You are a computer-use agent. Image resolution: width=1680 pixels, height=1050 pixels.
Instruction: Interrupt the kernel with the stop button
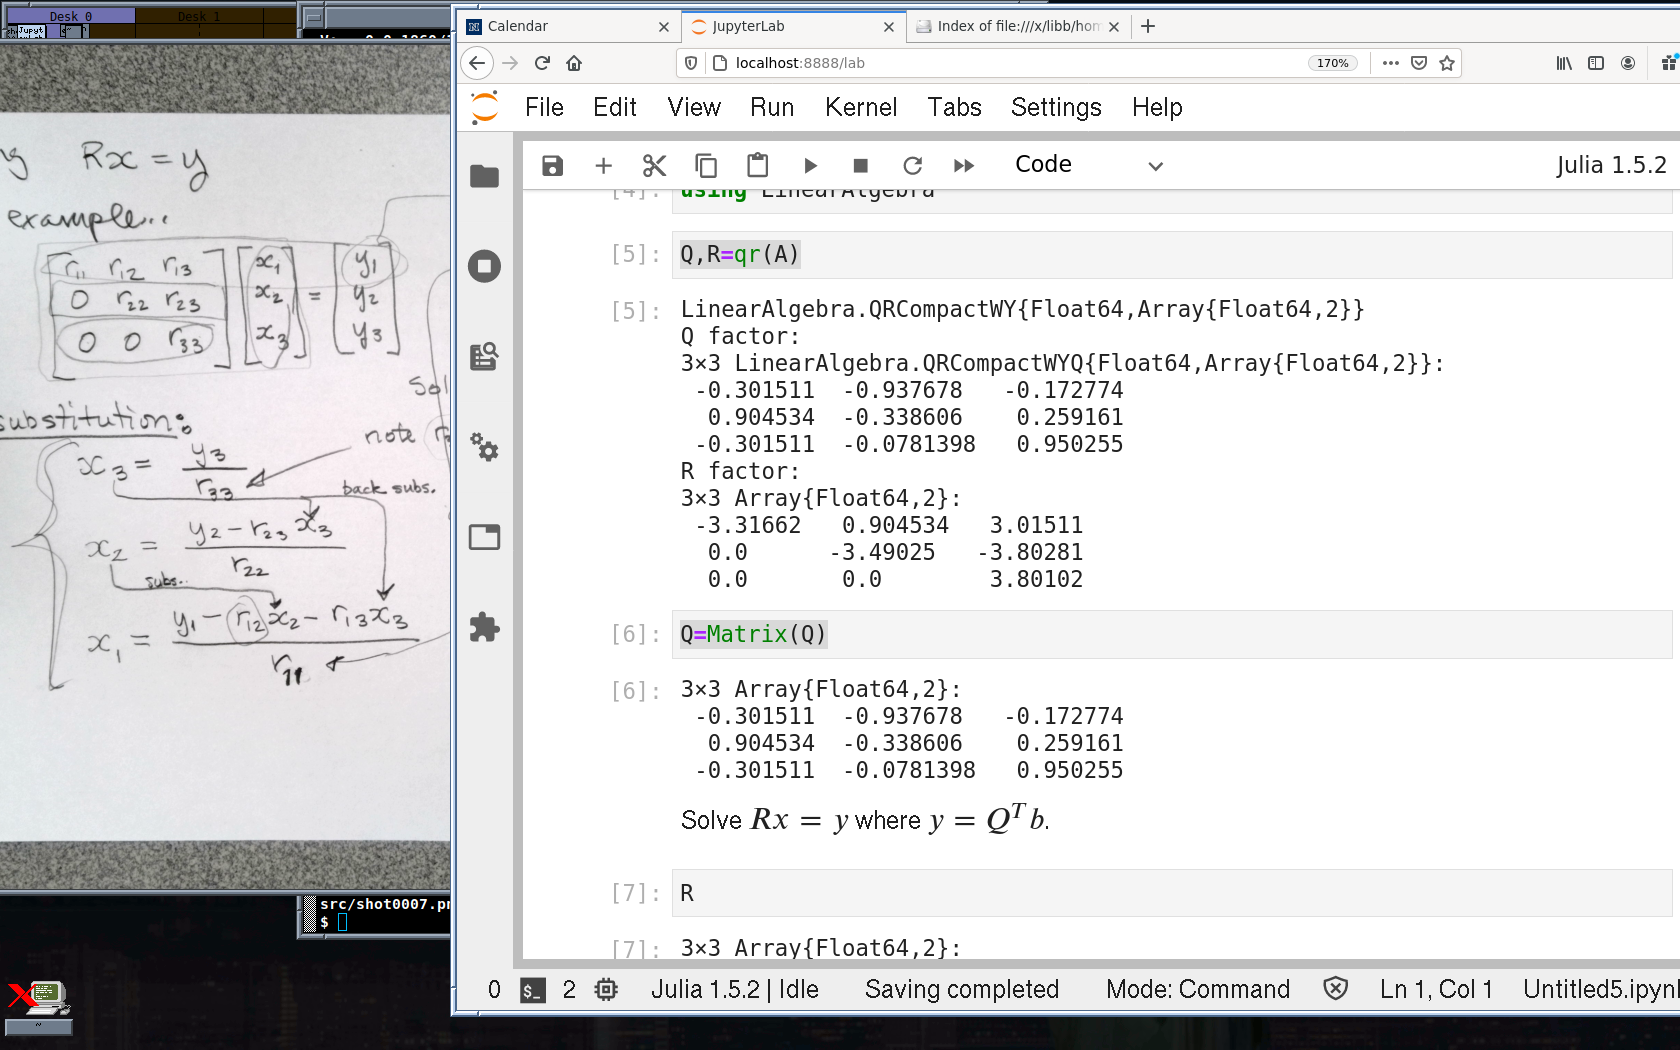pyautogui.click(x=860, y=166)
